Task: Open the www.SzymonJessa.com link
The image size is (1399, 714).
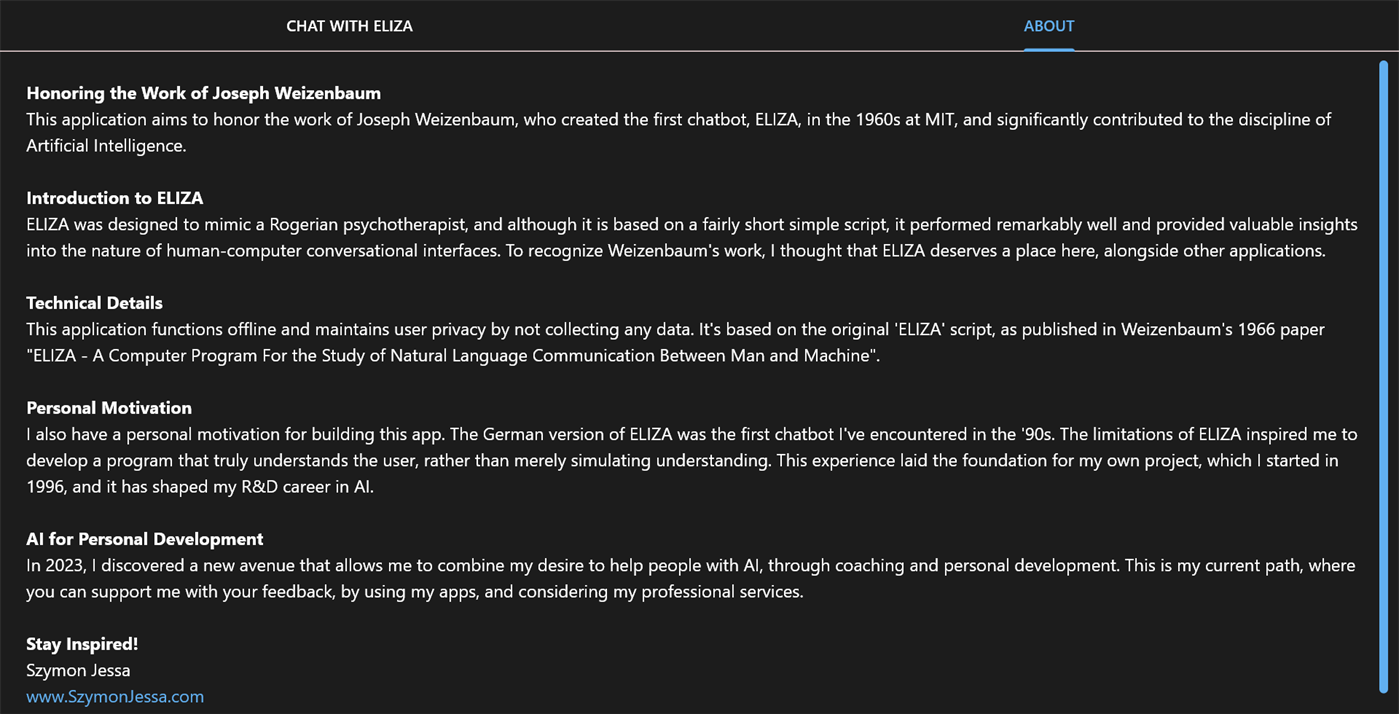Action: click(x=115, y=697)
